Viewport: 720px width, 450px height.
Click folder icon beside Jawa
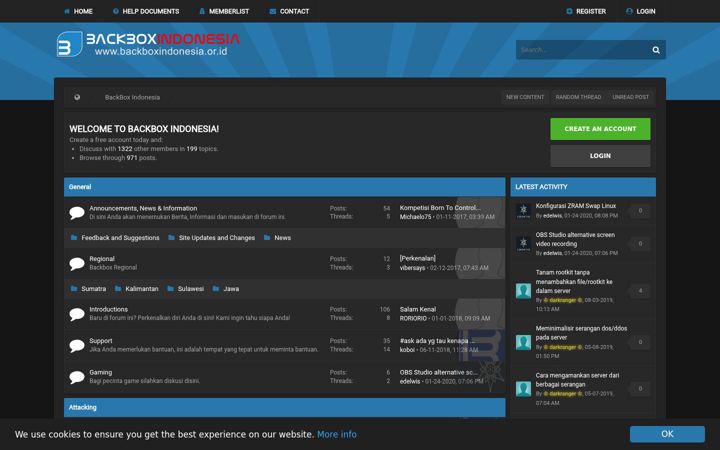[x=216, y=288]
